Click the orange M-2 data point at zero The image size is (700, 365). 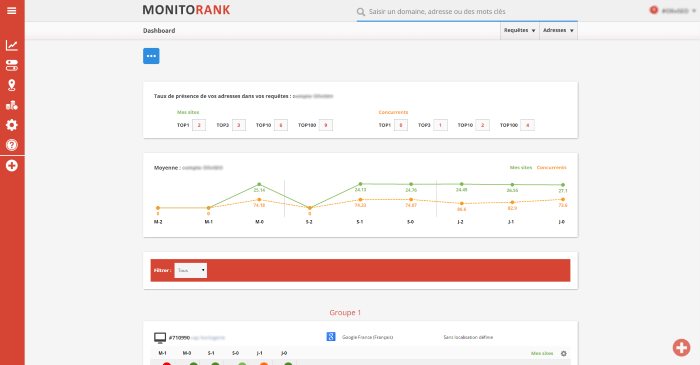158,208
